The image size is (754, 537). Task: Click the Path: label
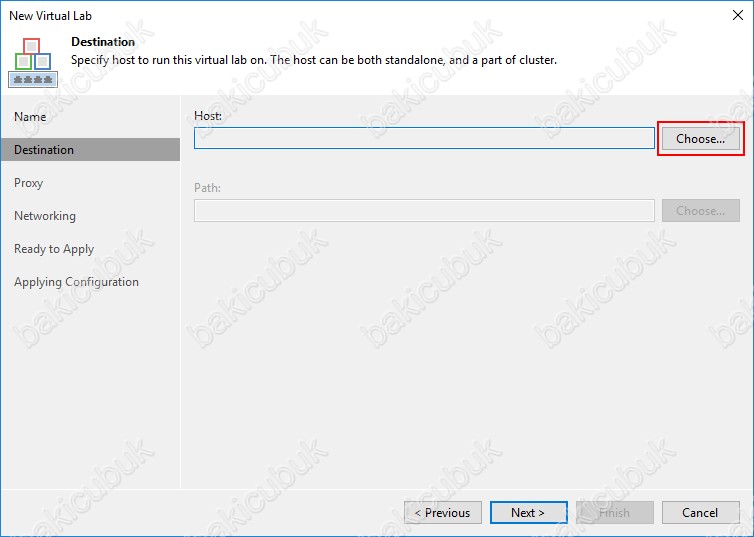coord(207,188)
